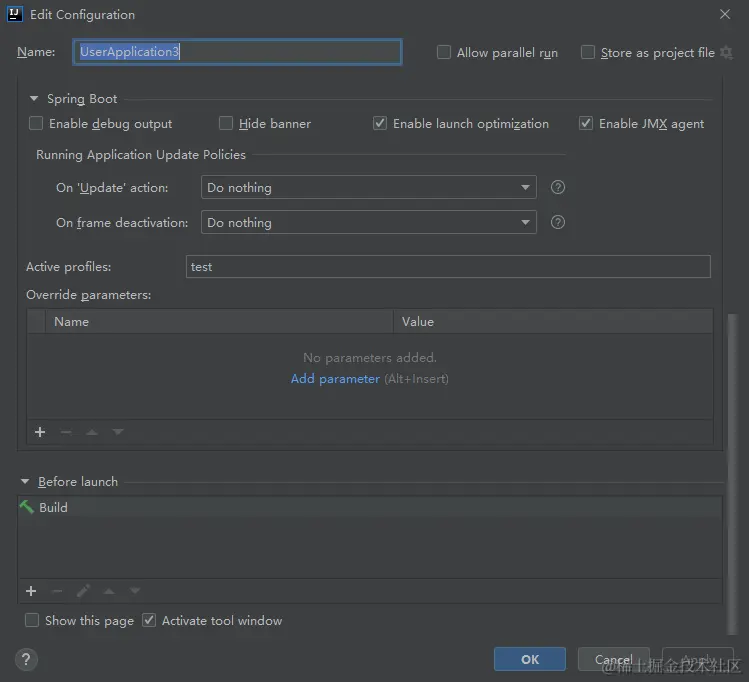Edit the selected Before launch task

[83, 591]
